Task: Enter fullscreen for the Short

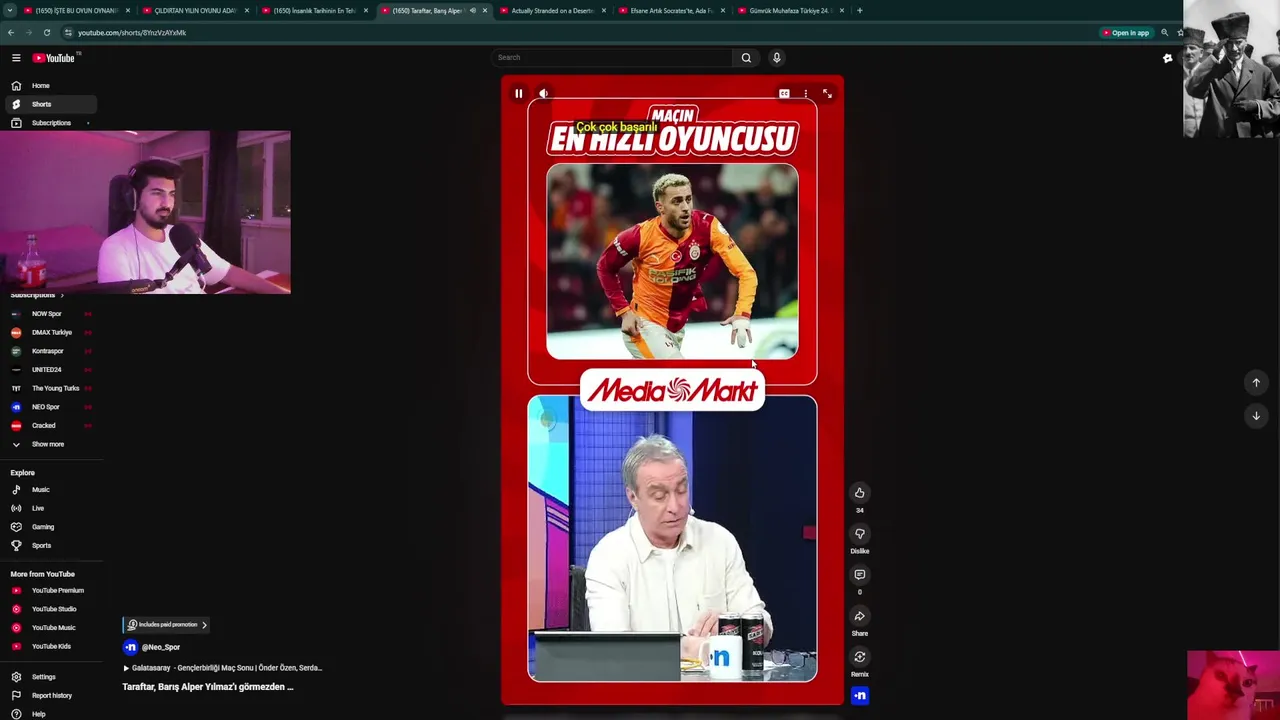Action: click(x=827, y=94)
